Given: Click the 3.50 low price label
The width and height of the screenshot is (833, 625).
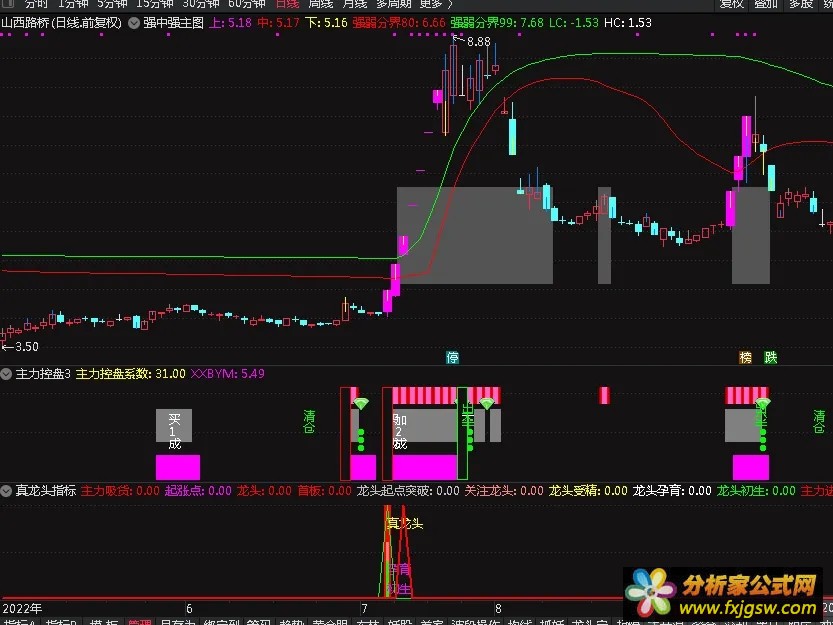Looking at the screenshot, I should pyautogui.click(x=27, y=347).
